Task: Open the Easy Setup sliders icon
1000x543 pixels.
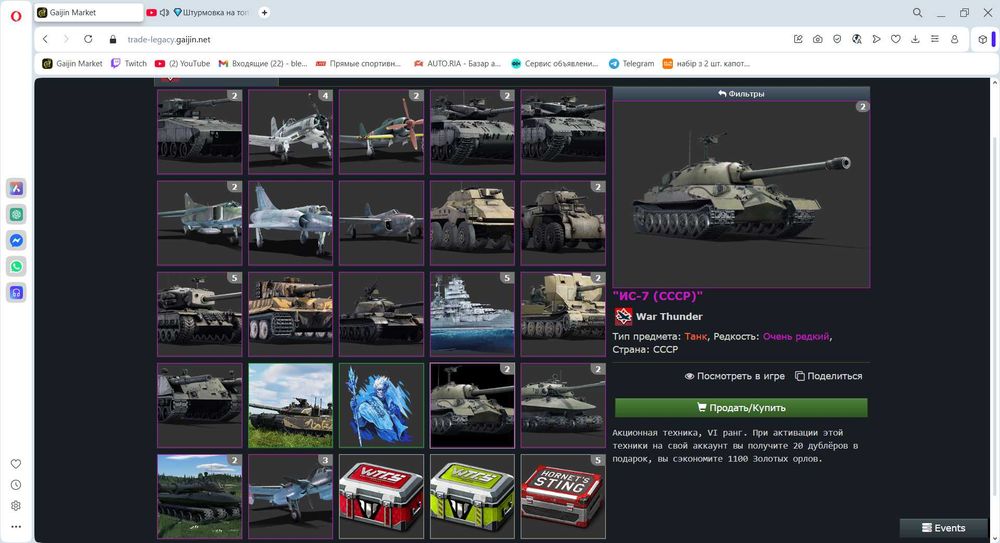Action: [934, 39]
